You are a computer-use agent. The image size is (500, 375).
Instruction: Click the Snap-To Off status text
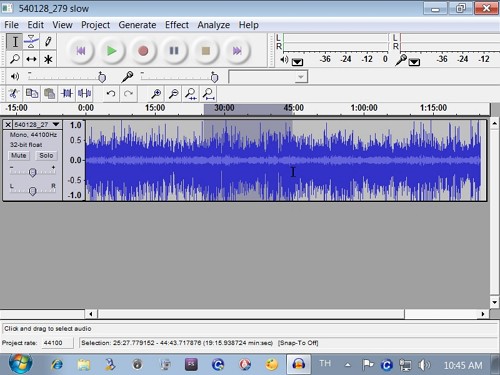point(298,343)
